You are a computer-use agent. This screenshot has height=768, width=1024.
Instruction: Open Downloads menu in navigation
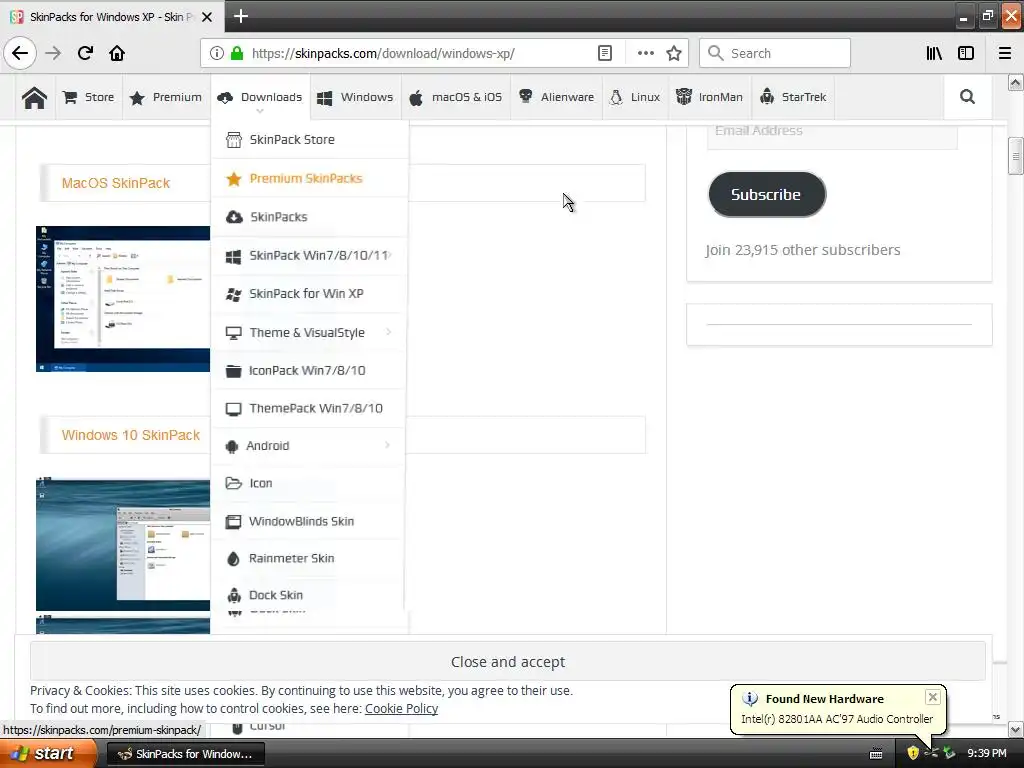(260, 97)
